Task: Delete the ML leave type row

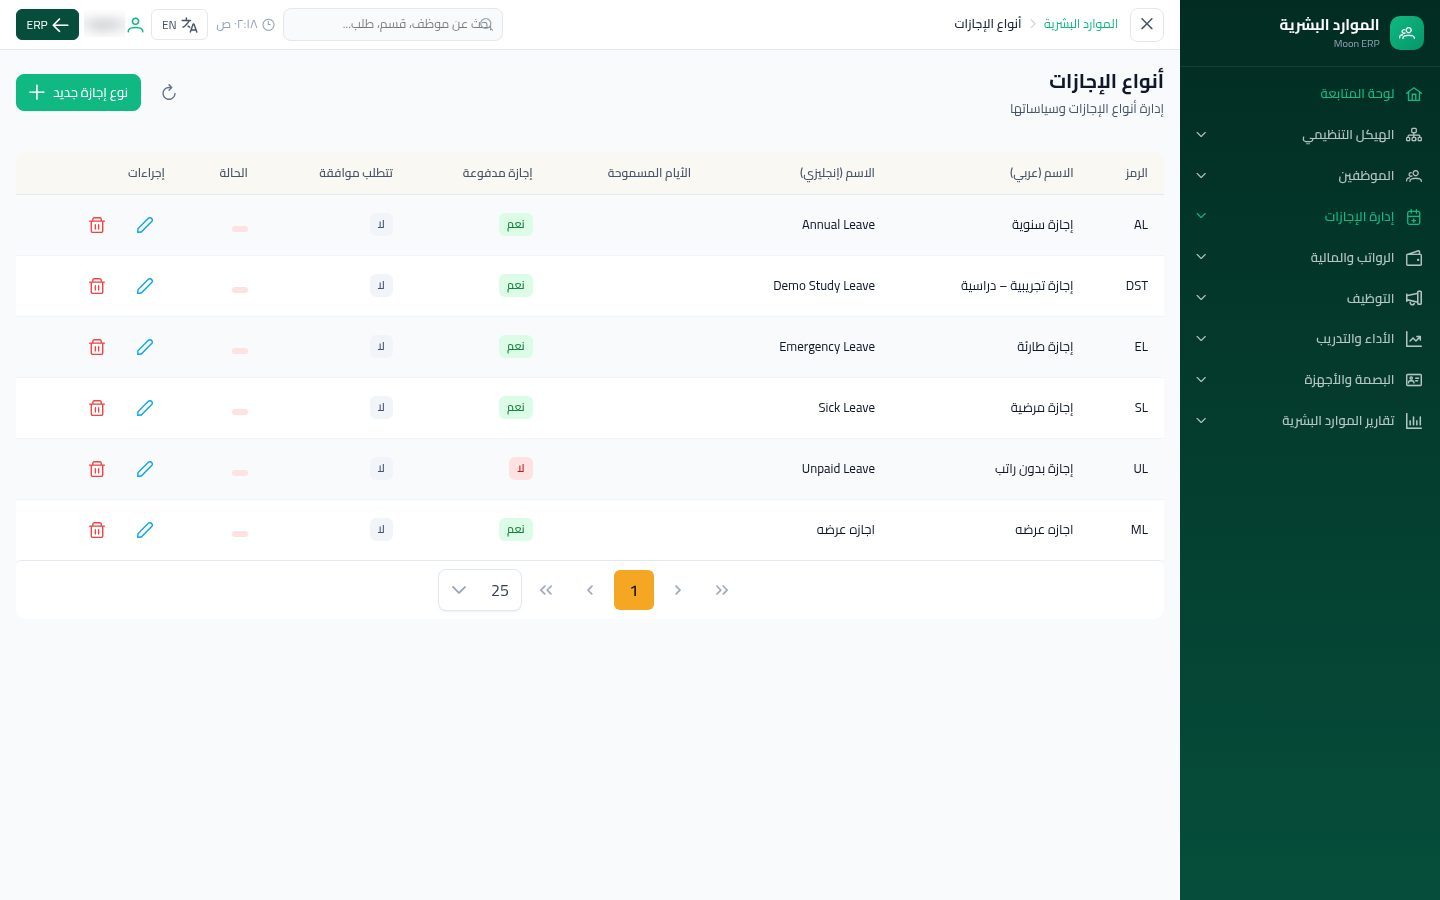Action: [x=97, y=530]
